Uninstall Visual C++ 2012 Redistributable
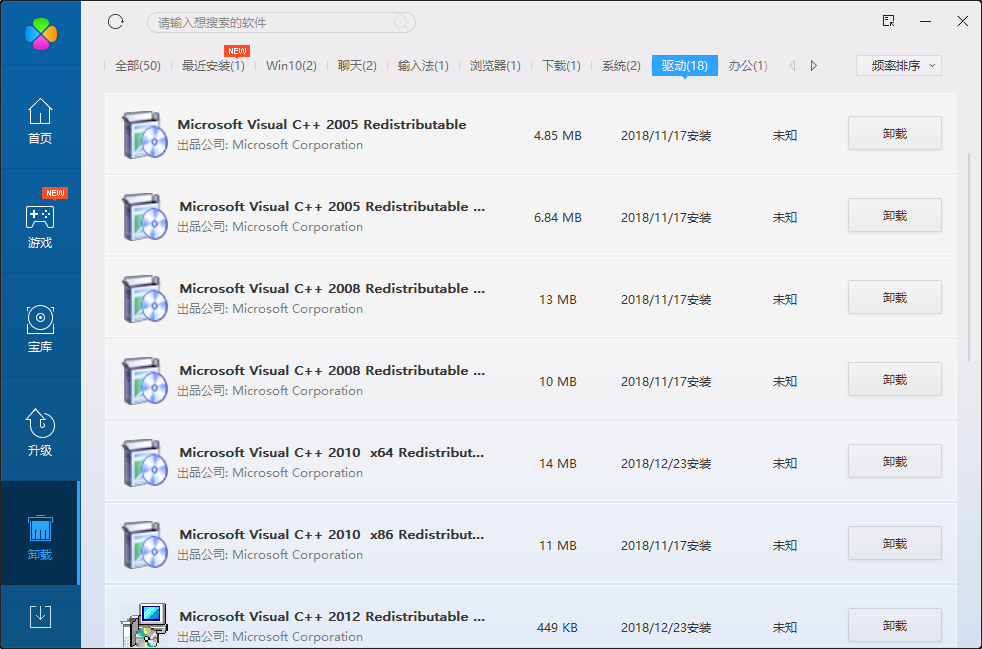Viewport: 982px width, 649px height. (x=894, y=626)
